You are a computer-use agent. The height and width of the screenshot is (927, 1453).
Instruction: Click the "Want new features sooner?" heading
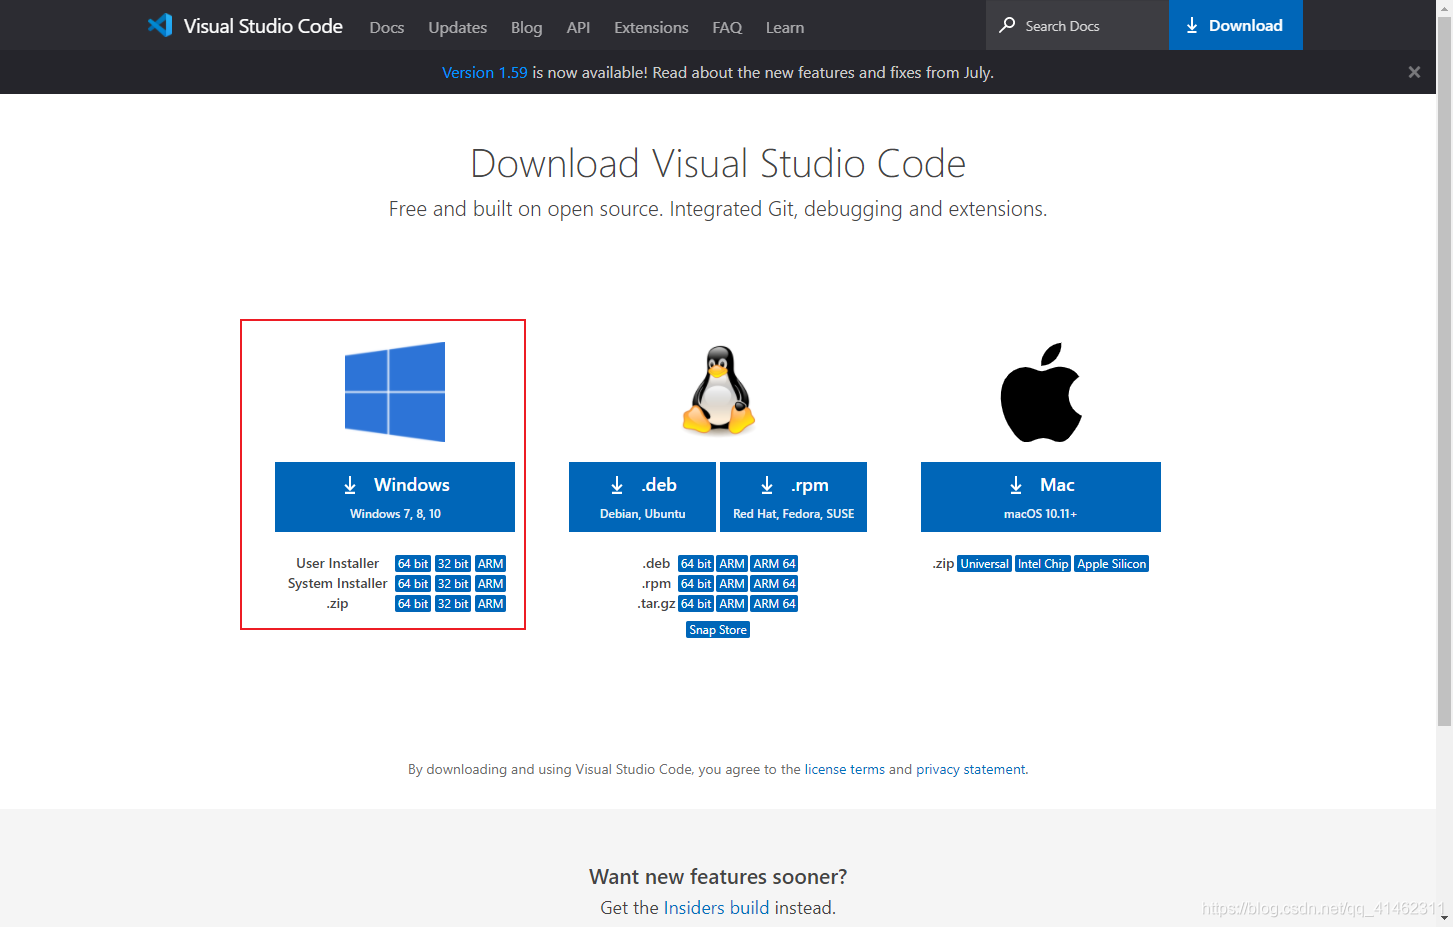pyautogui.click(x=718, y=877)
